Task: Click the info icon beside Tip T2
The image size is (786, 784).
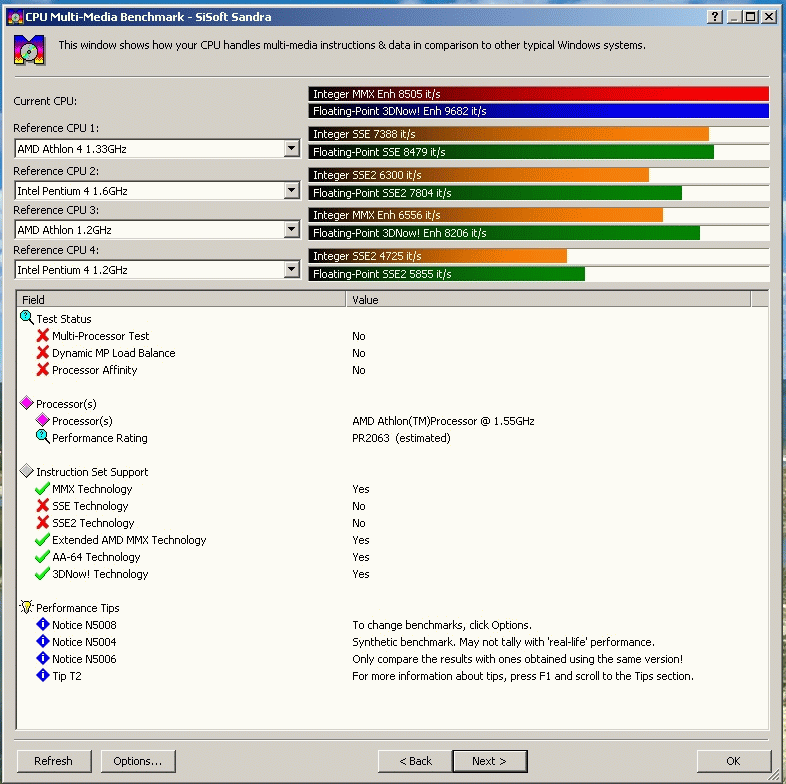Action: coord(43,675)
